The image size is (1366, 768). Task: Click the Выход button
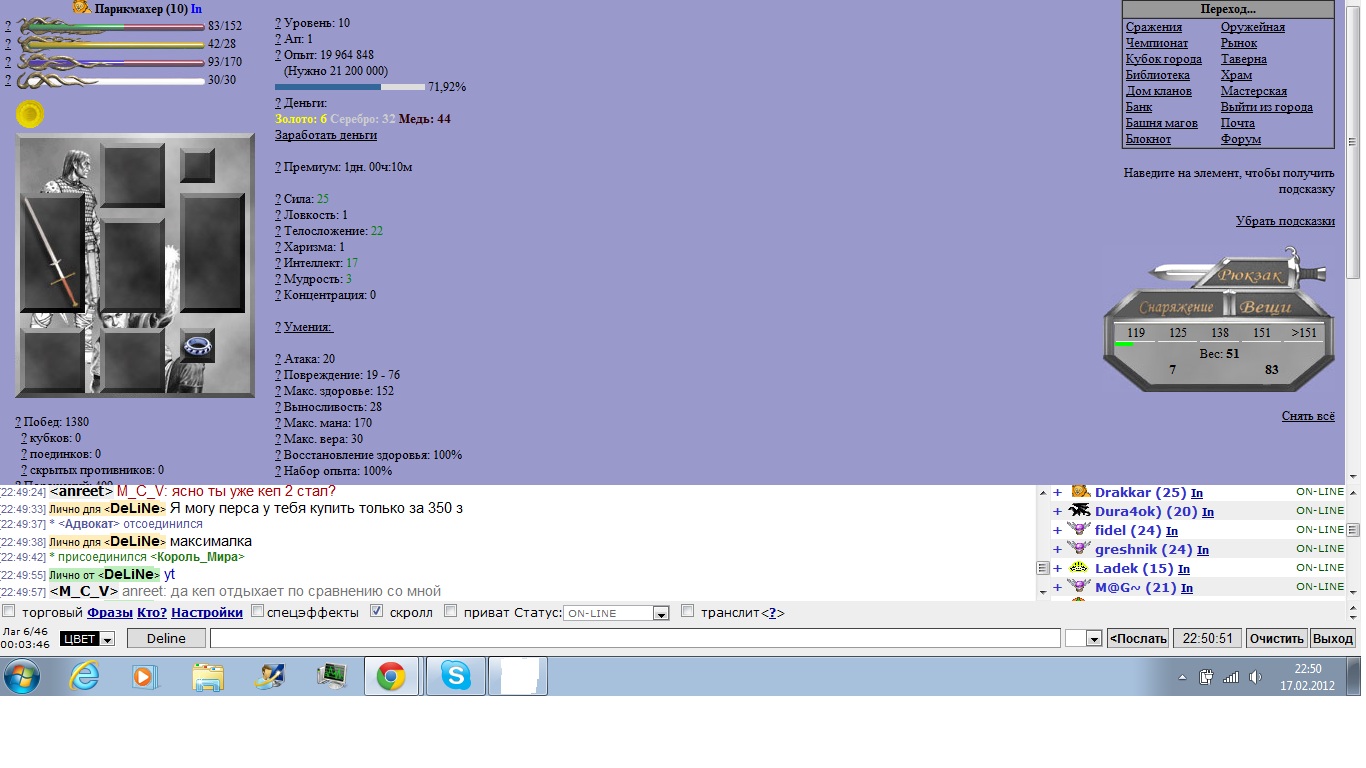1332,638
